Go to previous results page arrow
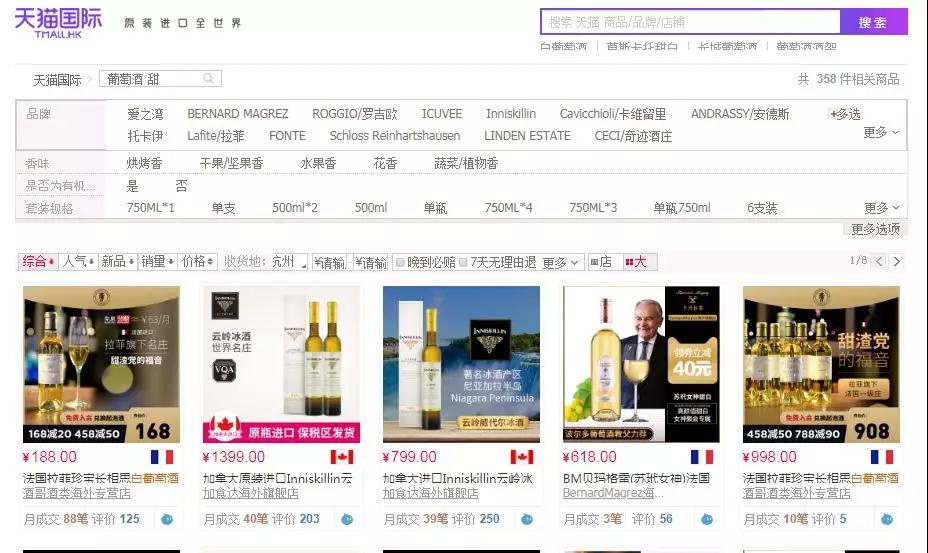Image resolution: width=928 pixels, height=553 pixels. [879, 261]
